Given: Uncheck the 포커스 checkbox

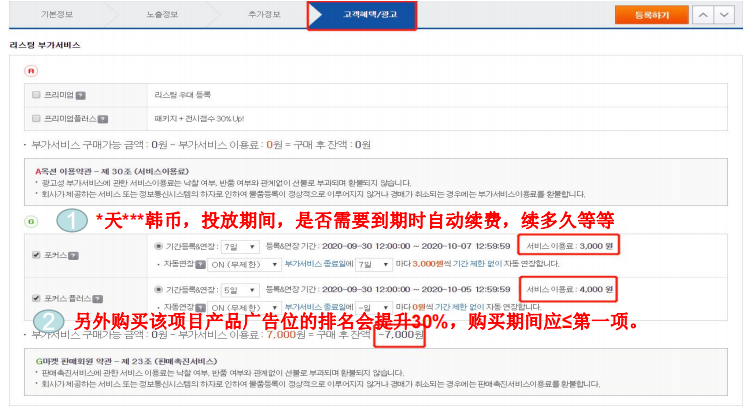Looking at the screenshot, I should [x=36, y=255].
